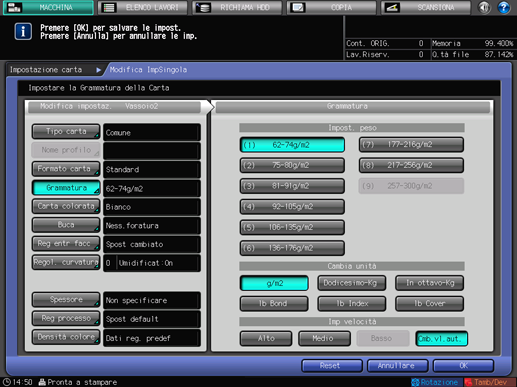
Task: Choose the g/m2 unit
Action: coord(274,283)
